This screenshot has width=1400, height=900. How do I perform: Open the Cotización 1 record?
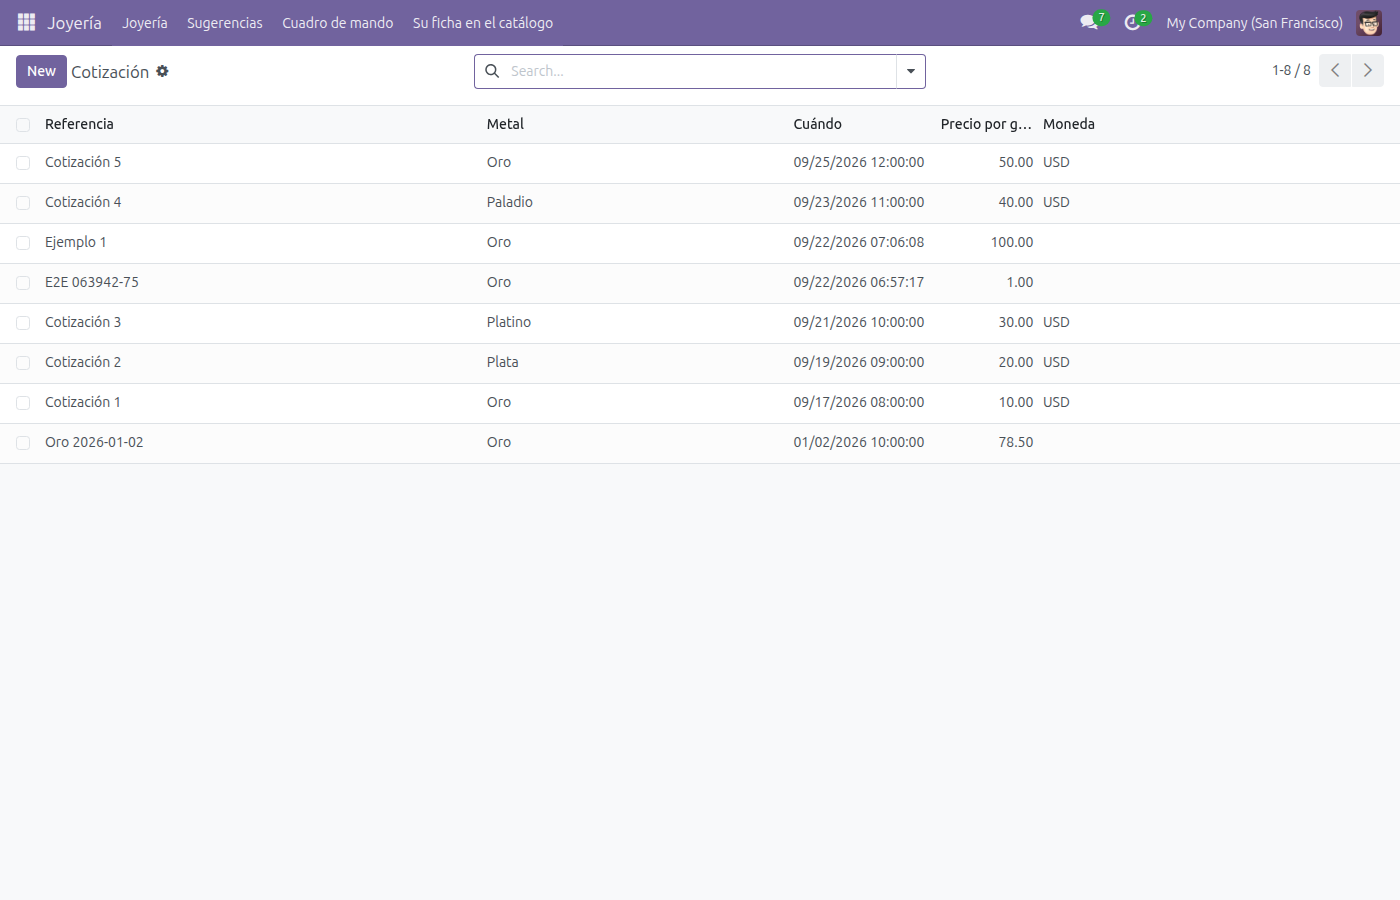click(83, 402)
